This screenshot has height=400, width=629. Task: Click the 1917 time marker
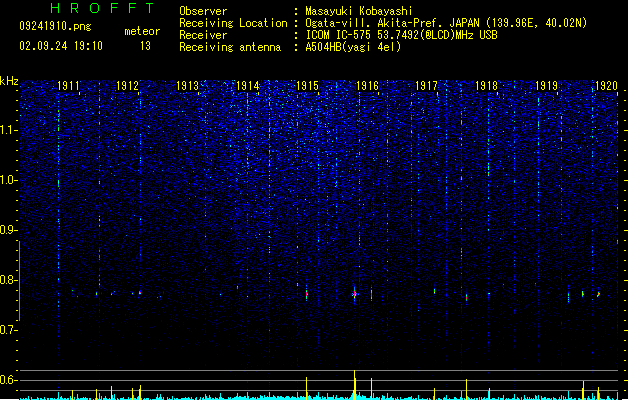pos(426,85)
